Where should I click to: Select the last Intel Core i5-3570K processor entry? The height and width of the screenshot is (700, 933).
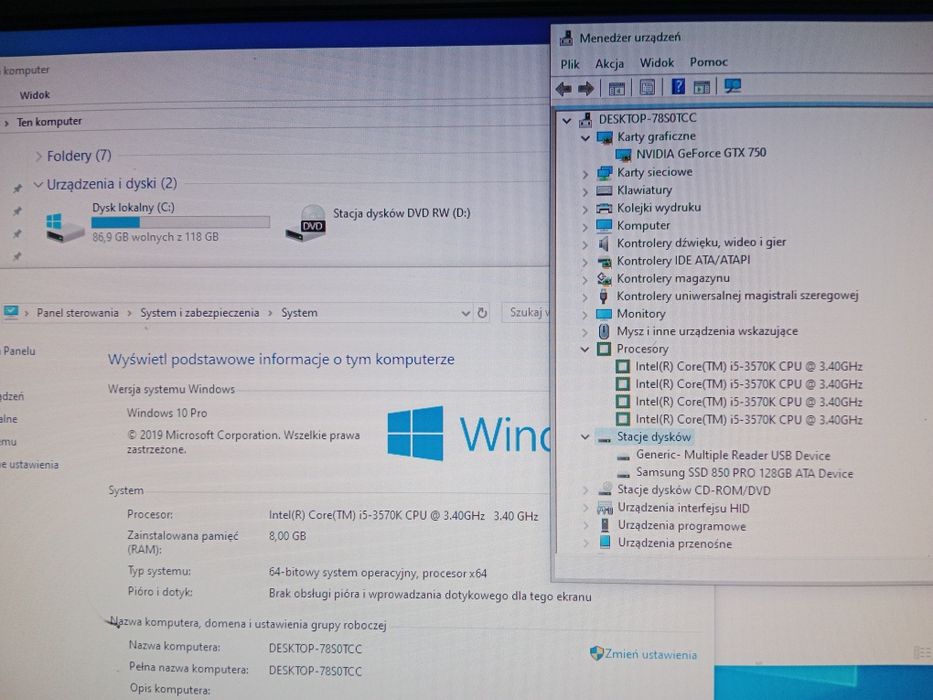(749, 420)
